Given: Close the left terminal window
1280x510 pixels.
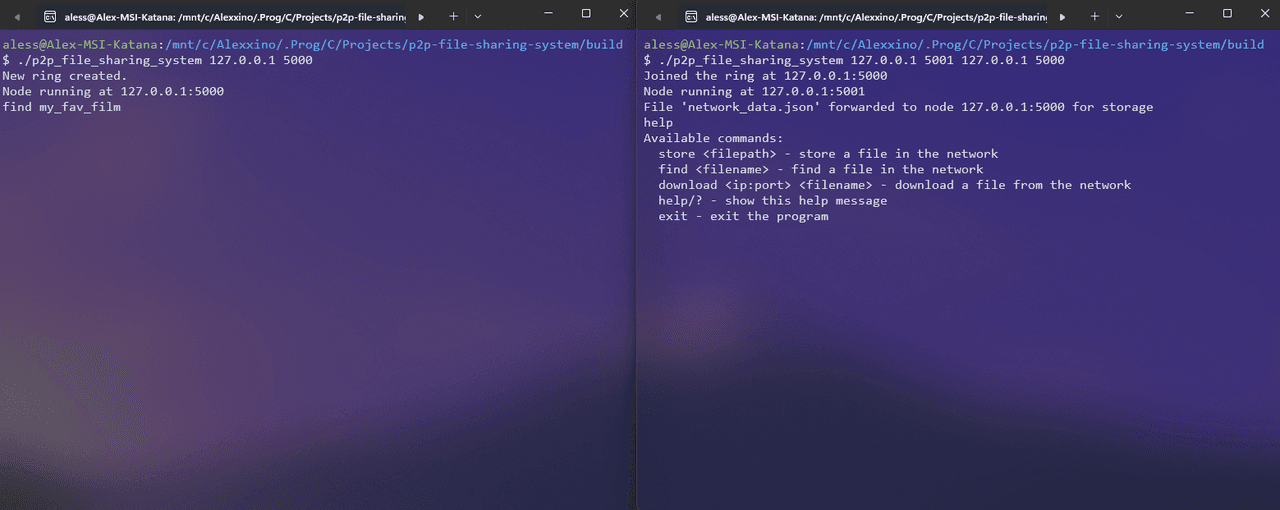Looking at the screenshot, I should pos(623,14).
